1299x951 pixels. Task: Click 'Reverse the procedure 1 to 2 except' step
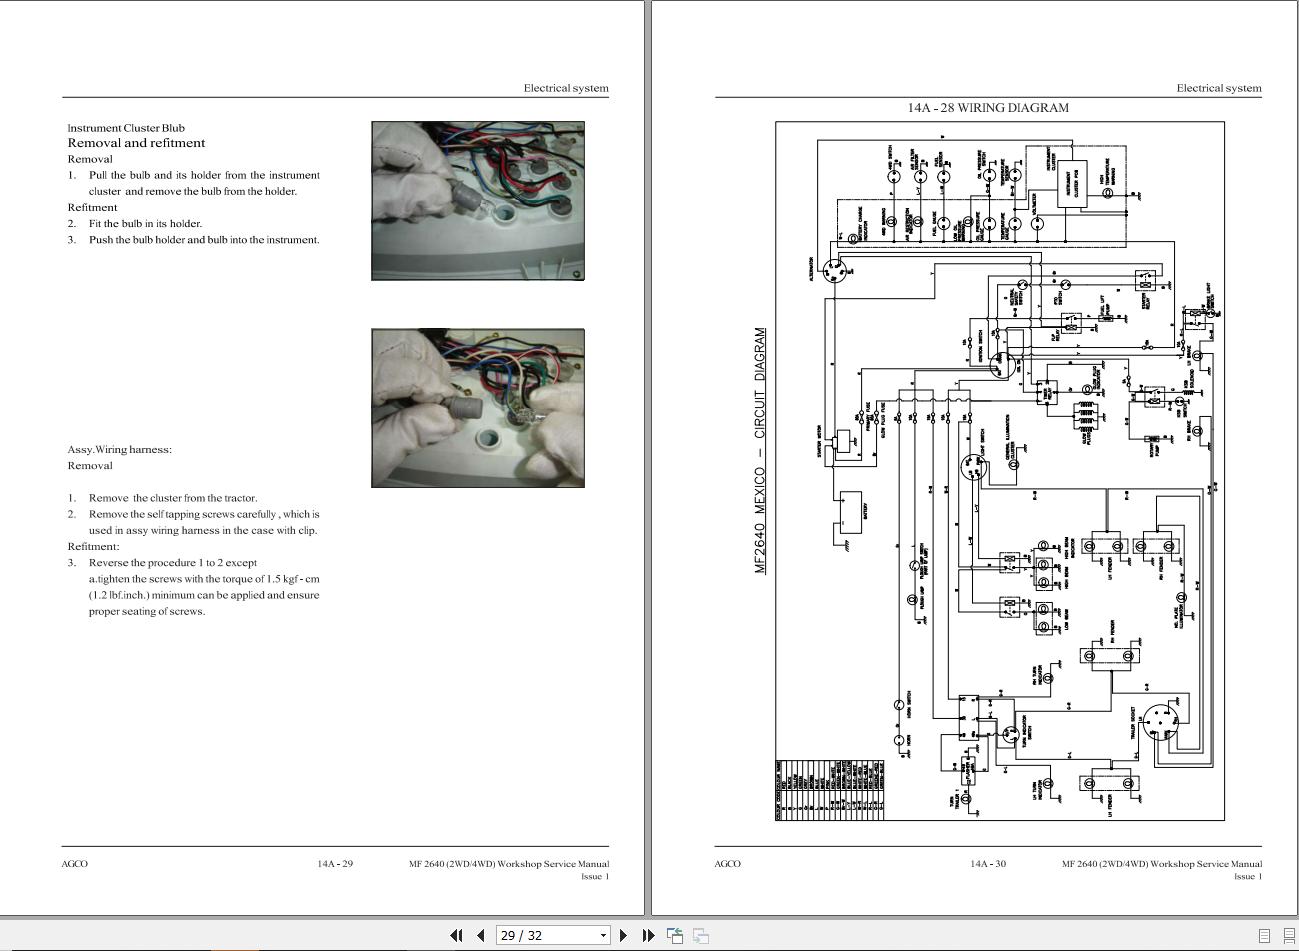173,563
